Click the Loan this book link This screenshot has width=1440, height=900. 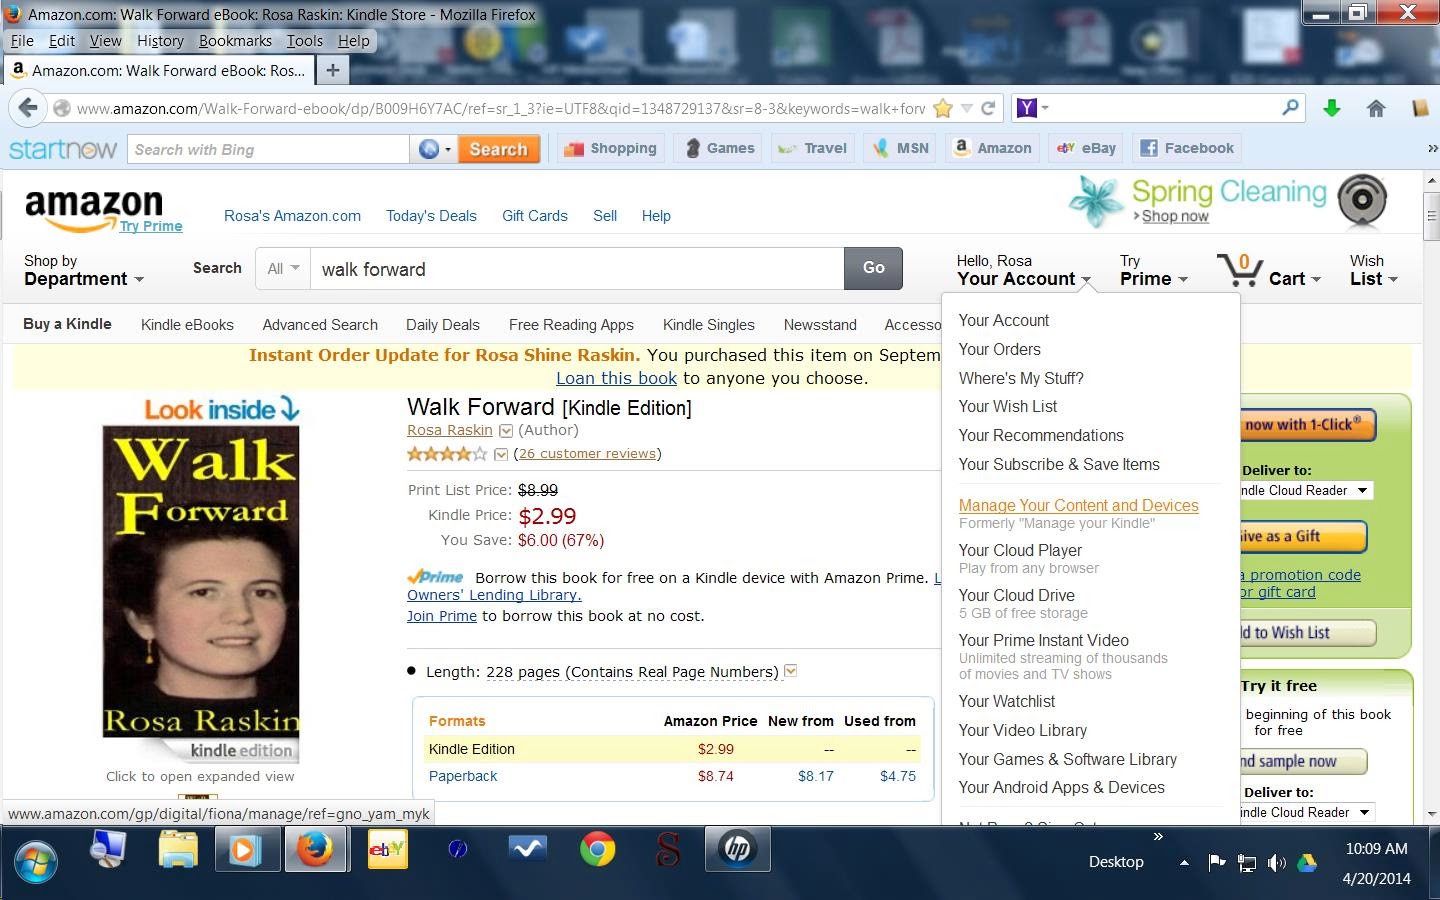[x=617, y=378]
